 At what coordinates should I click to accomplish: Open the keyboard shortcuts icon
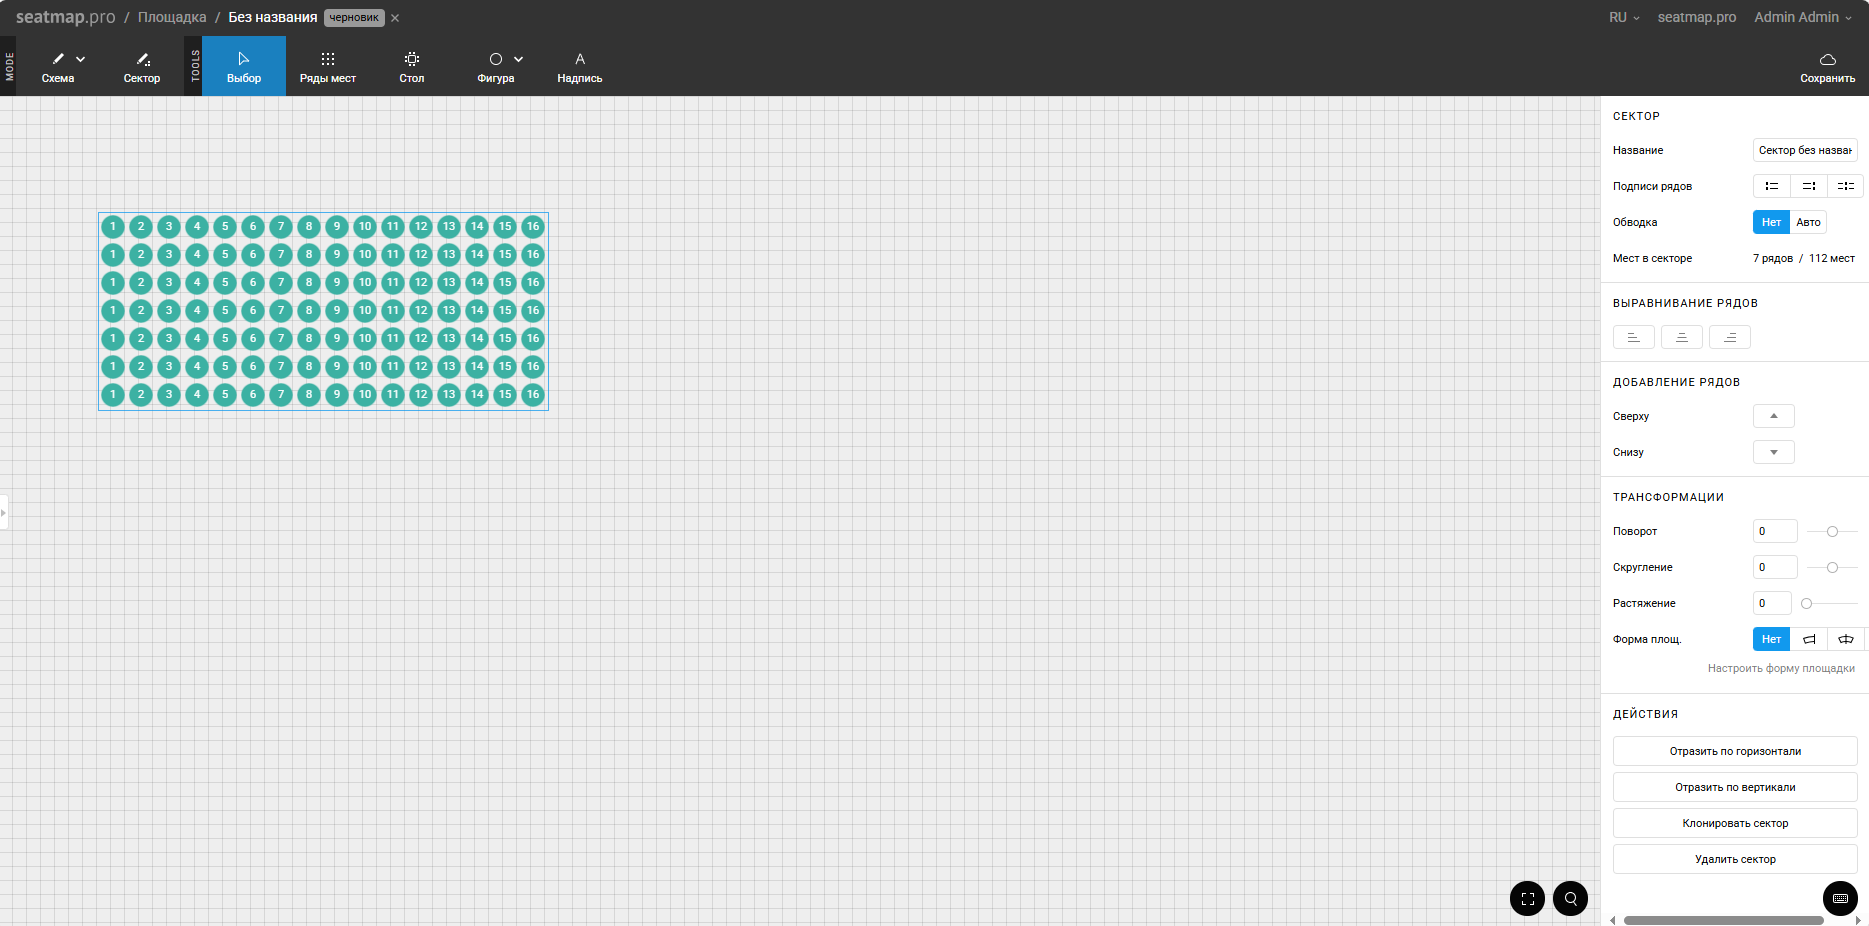tap(1840, 898)
